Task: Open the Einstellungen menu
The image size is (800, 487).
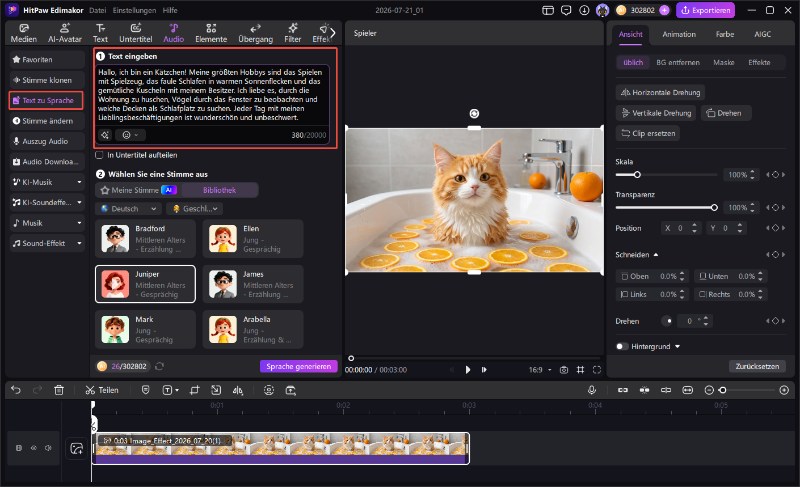Action: (134, 10)
